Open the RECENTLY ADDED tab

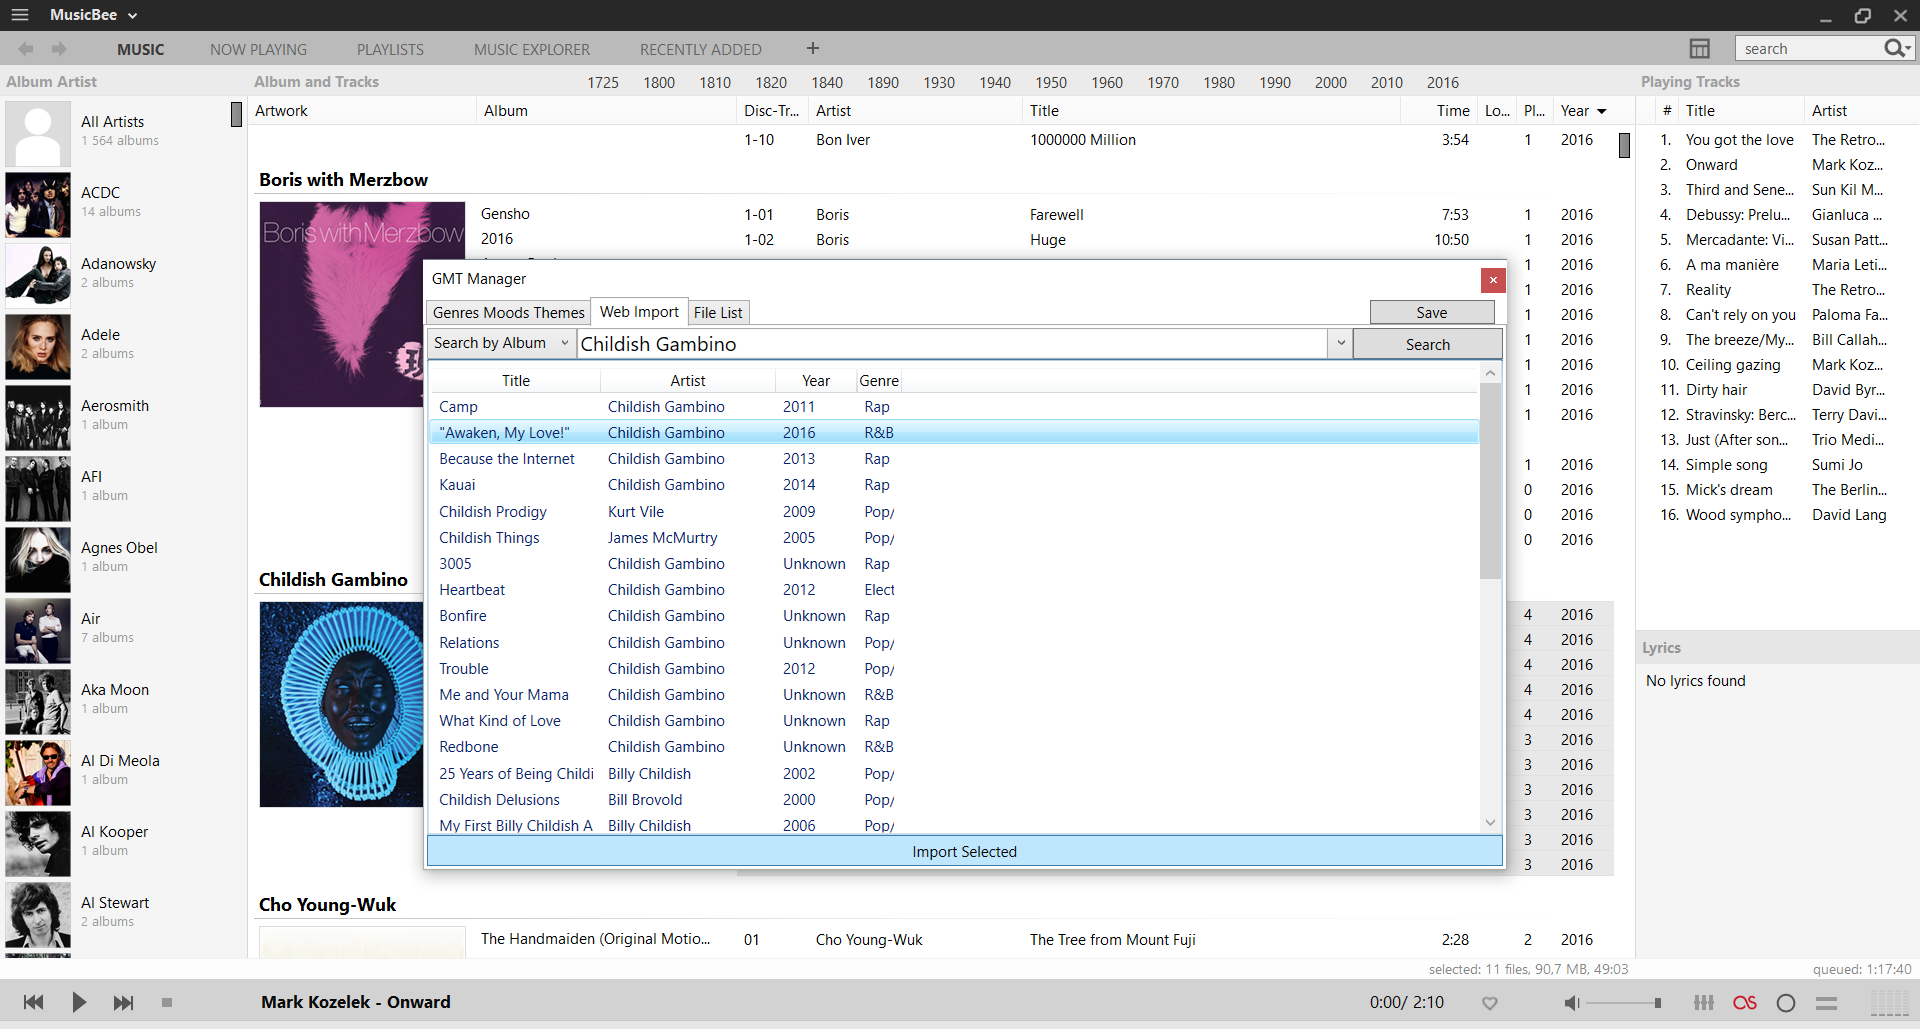[700, 49]
